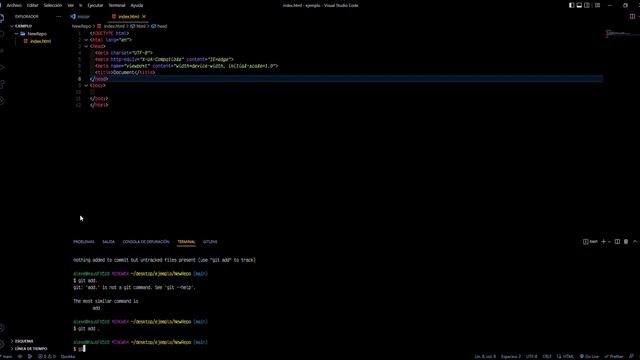Toggle primary sidebar layout icon
Image resolution: width=640 pixels, height=360 pixels.
[571, 5]
